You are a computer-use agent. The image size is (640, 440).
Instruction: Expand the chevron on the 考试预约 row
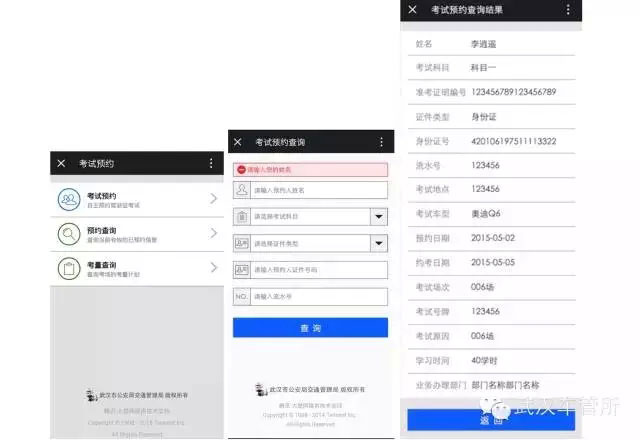(x=213, y=199)
